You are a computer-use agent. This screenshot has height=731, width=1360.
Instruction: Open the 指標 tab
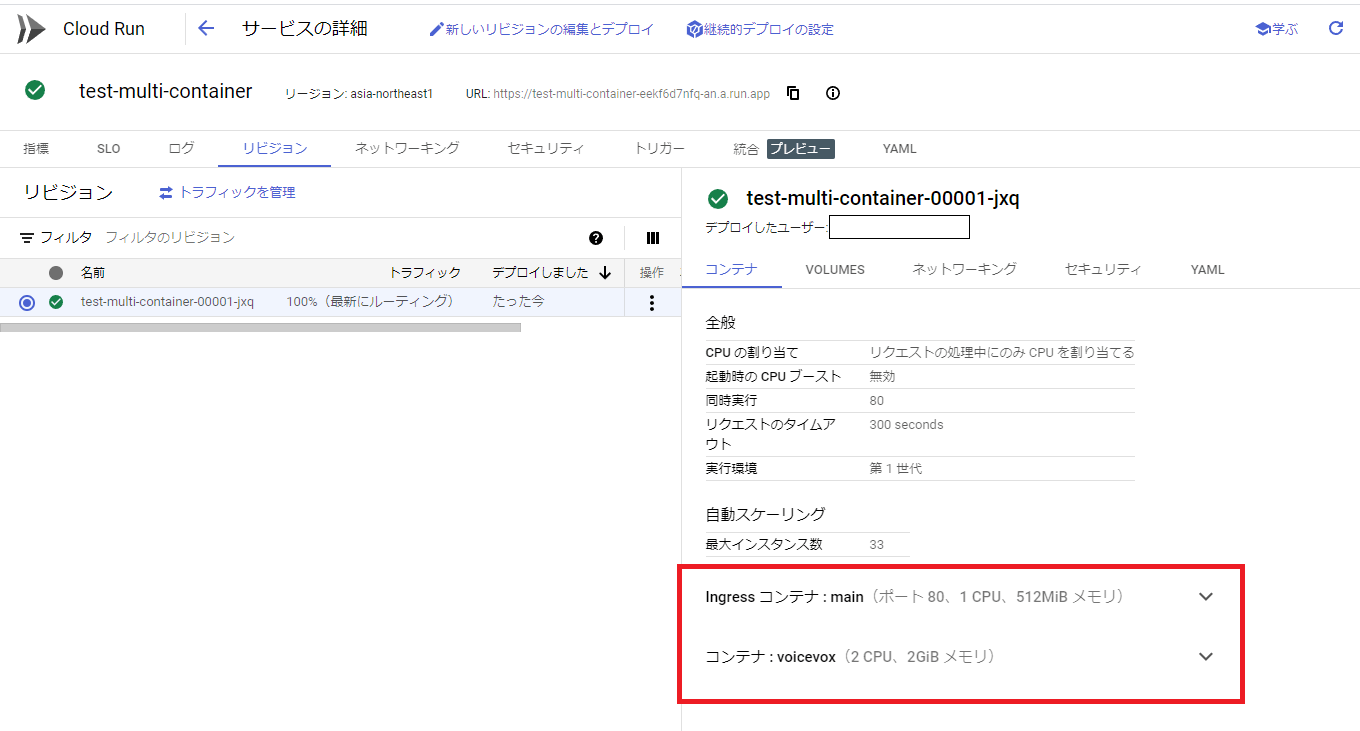coord(36,148)
